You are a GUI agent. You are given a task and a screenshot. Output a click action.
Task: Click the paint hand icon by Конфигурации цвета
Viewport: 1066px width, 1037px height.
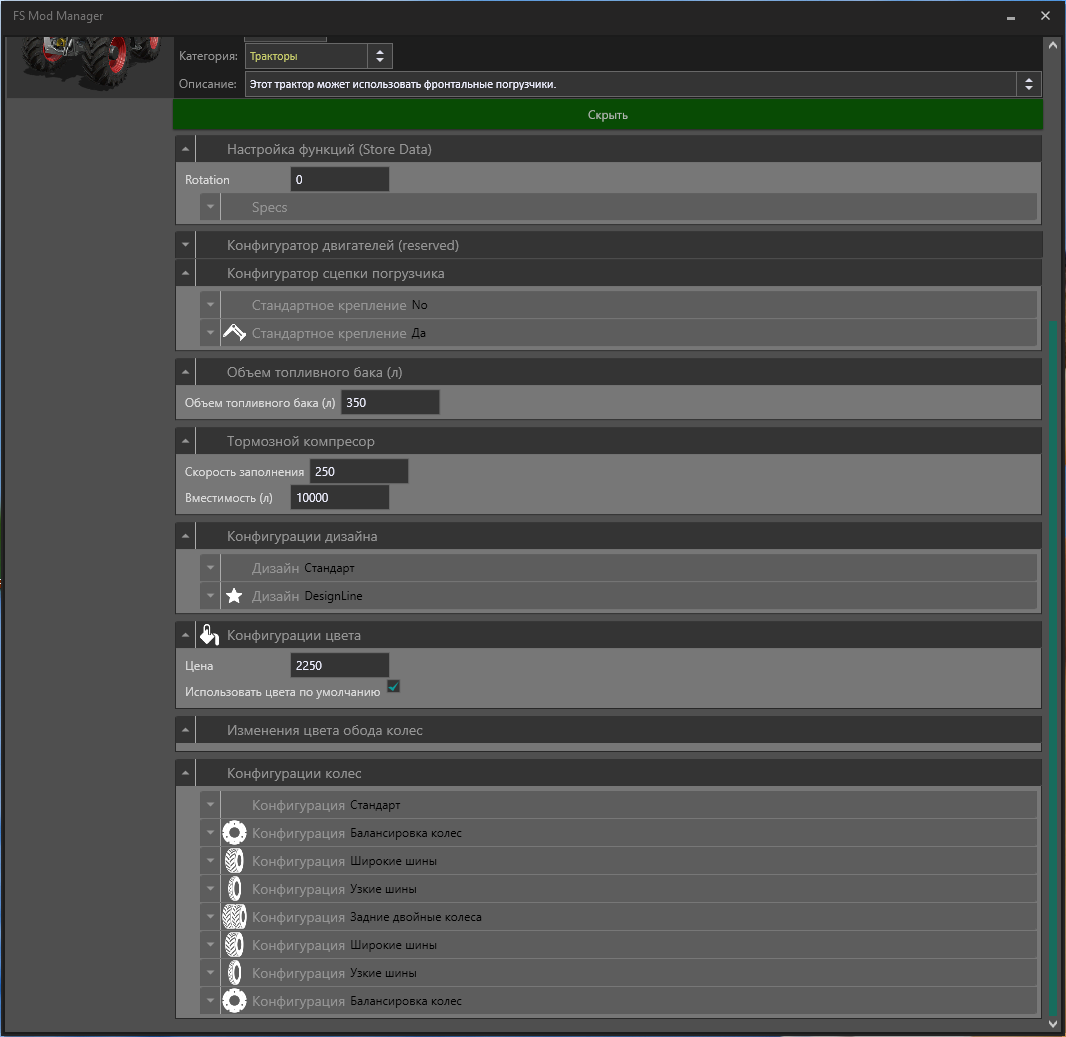click(x=208, y=635)
